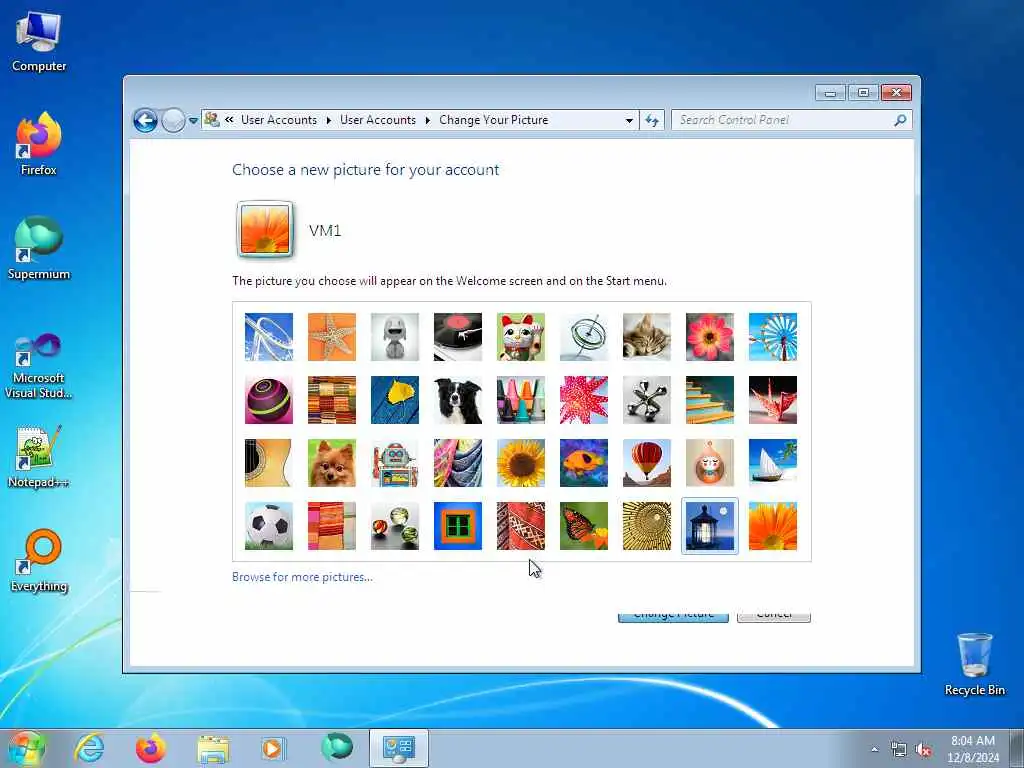Choose the monarch butterfly picture
The image size is (1024, 768).
(x=584, y=526)
